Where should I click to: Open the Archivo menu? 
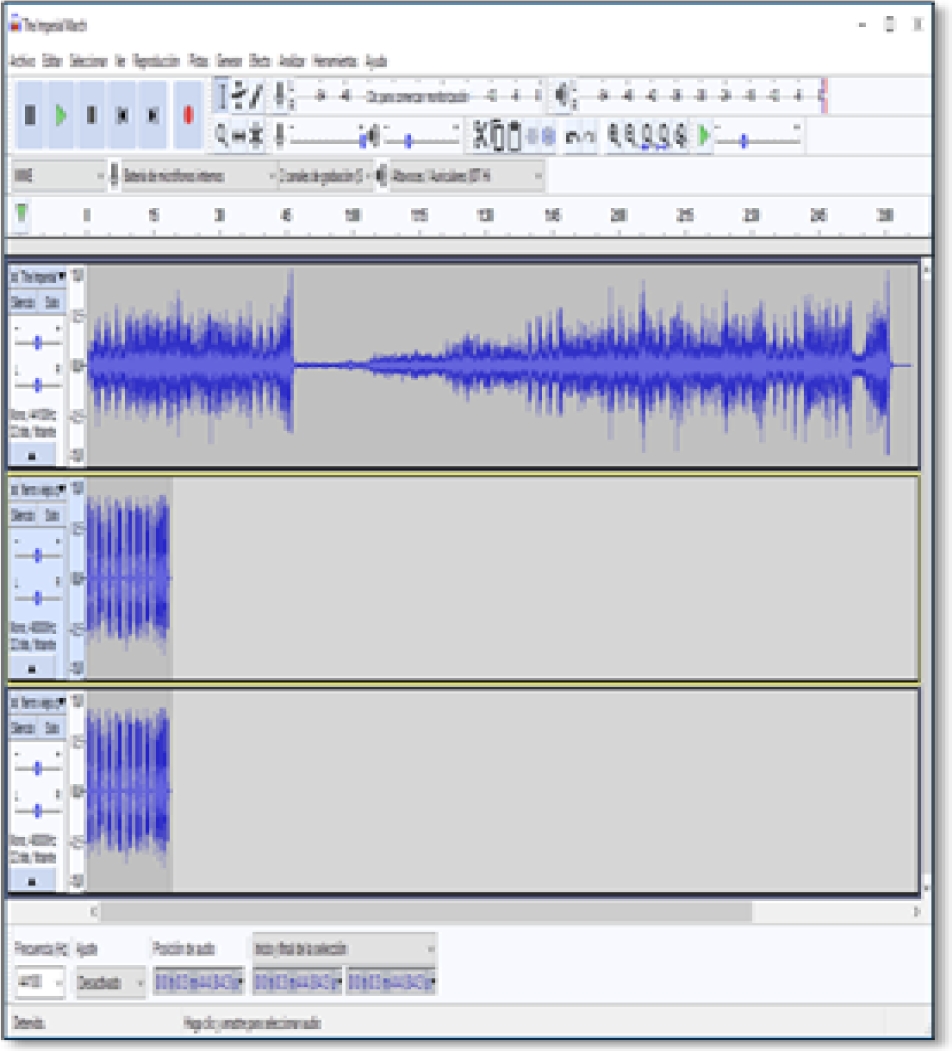(22, 61)
